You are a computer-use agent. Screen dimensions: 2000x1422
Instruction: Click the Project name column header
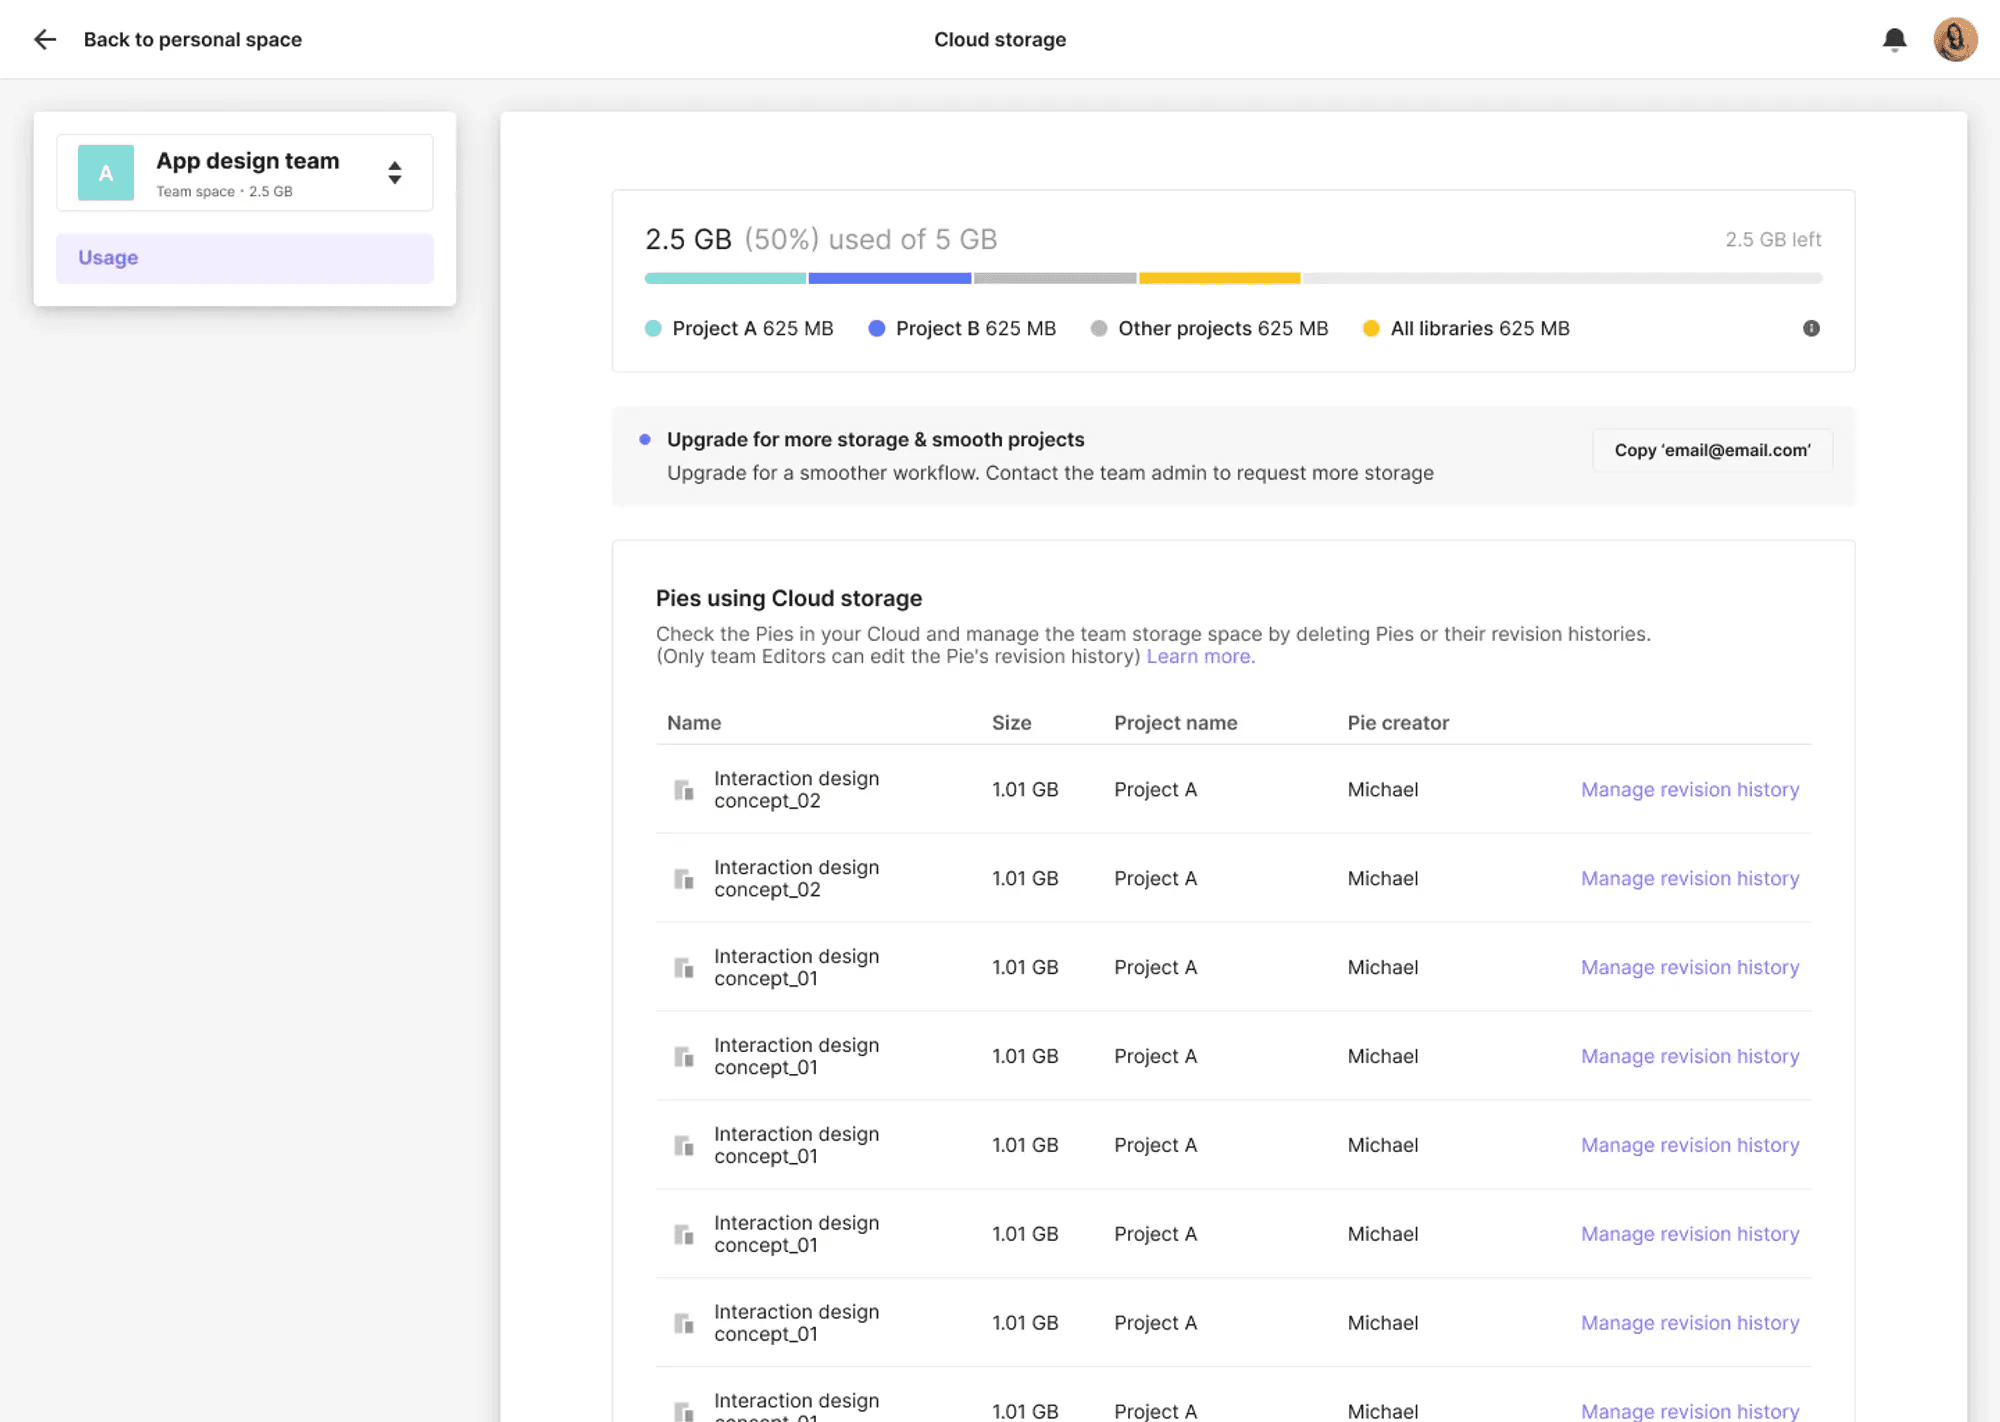[x=1175, y=723]
